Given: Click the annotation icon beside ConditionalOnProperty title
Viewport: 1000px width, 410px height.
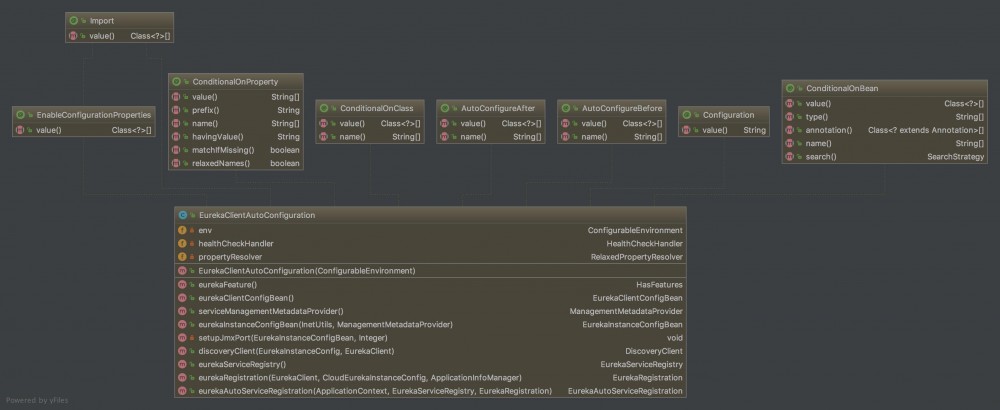Looking at the screenshot, I should tap(176, 82).
